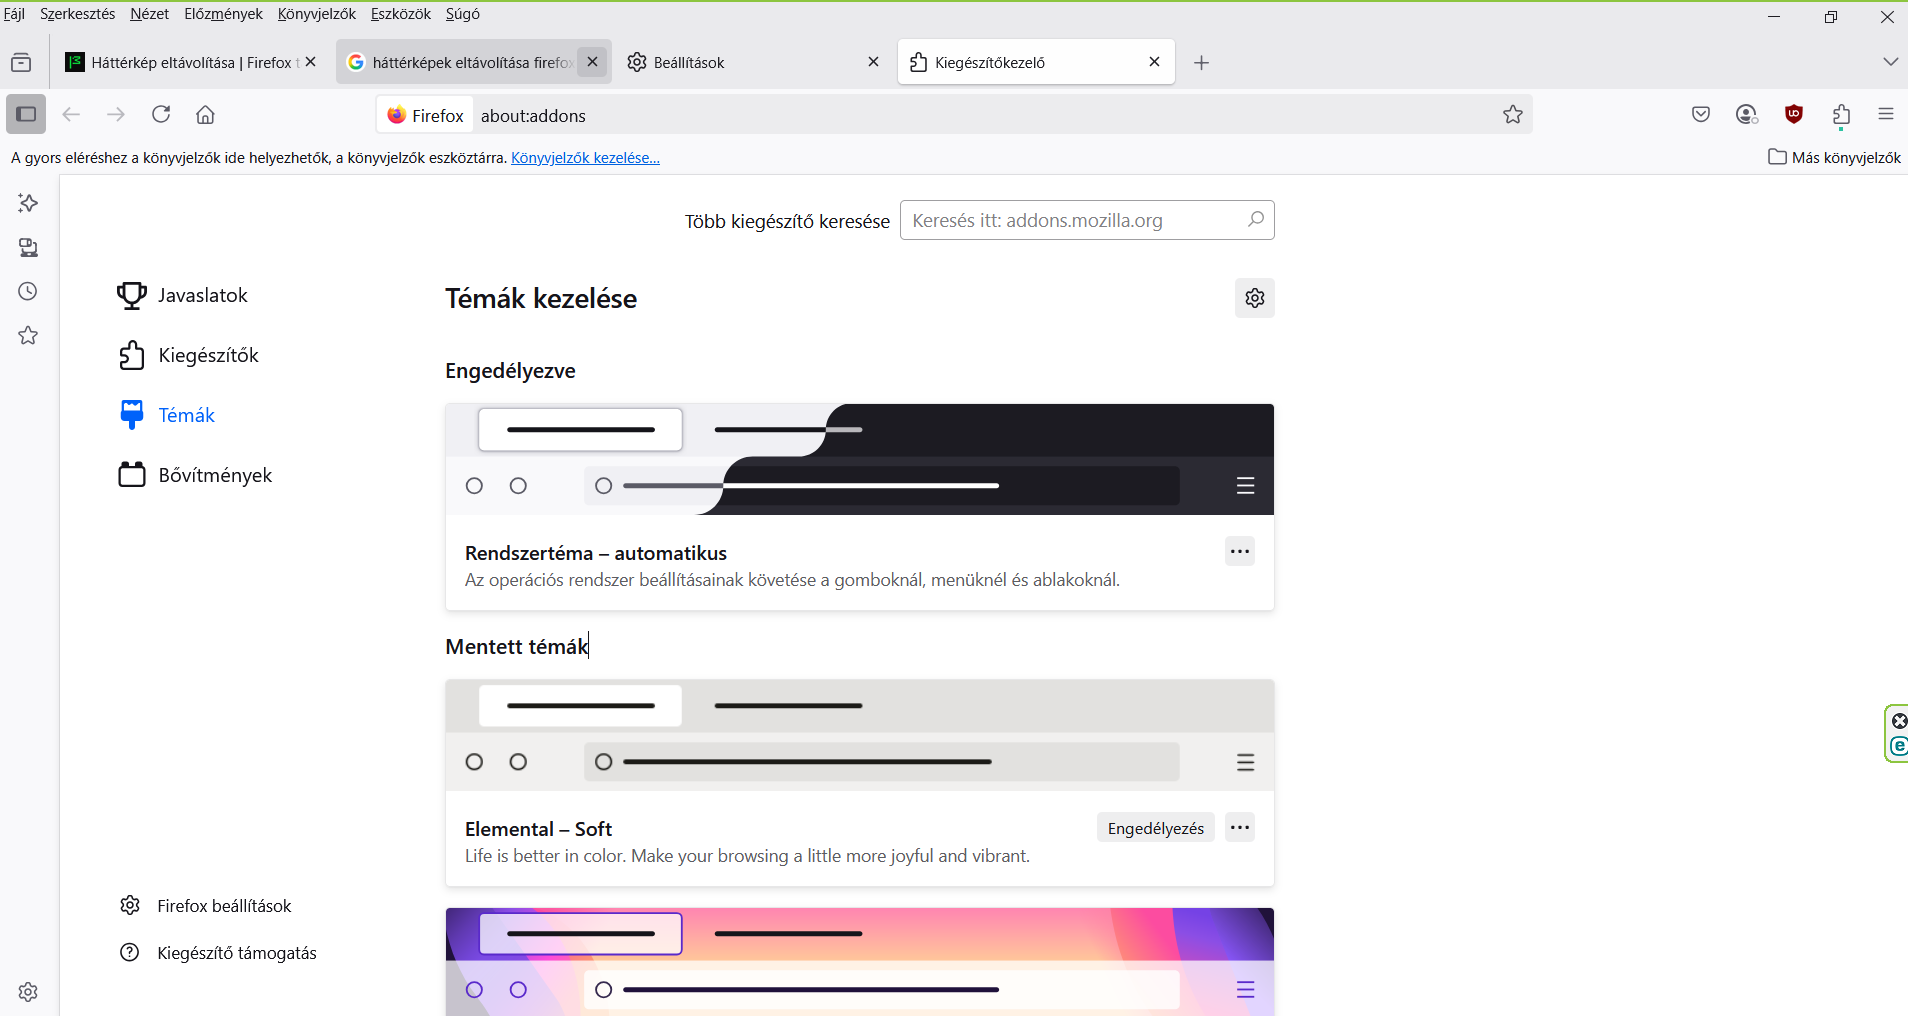
Task: Open the Pocket save icon
Action: [1701, 114]
